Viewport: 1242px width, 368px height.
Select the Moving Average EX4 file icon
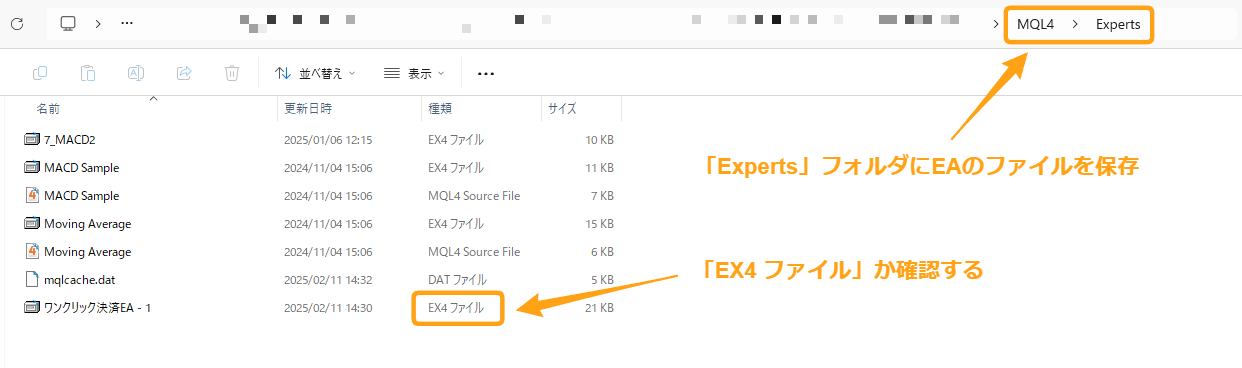tap(31, 224)
